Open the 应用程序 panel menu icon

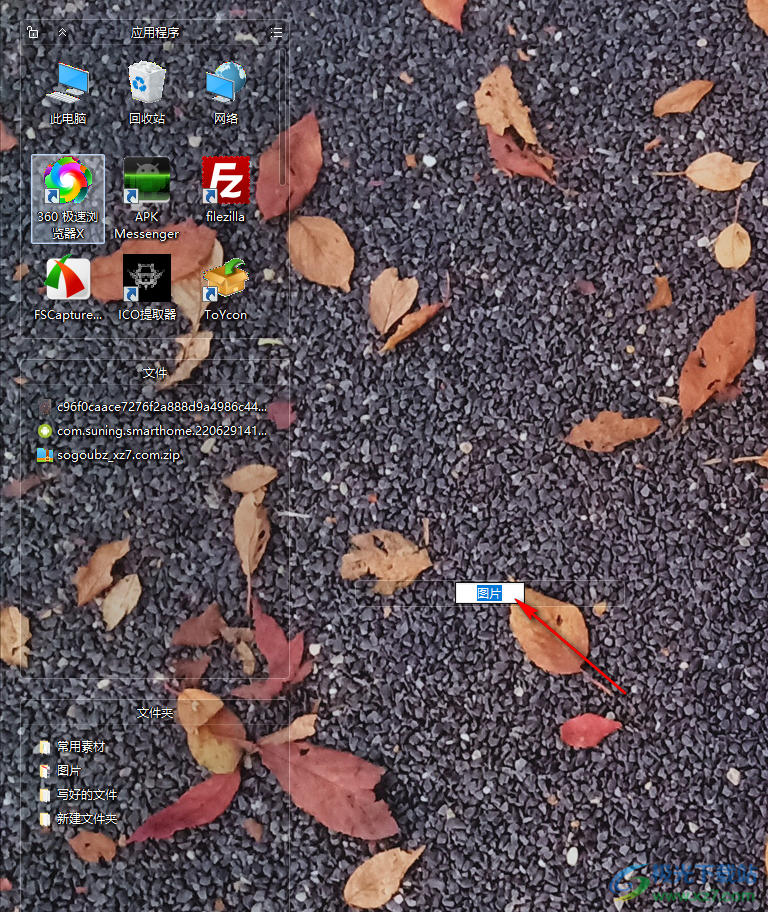click(276, 32)
